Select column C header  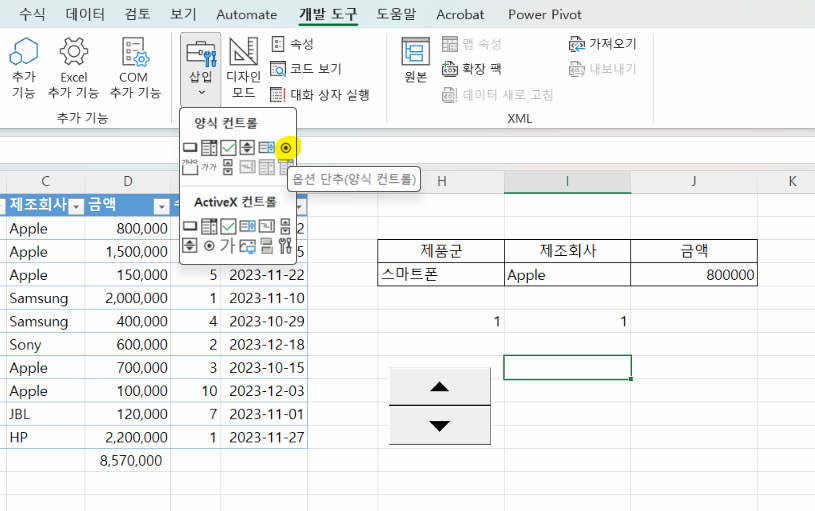[45, 181]
